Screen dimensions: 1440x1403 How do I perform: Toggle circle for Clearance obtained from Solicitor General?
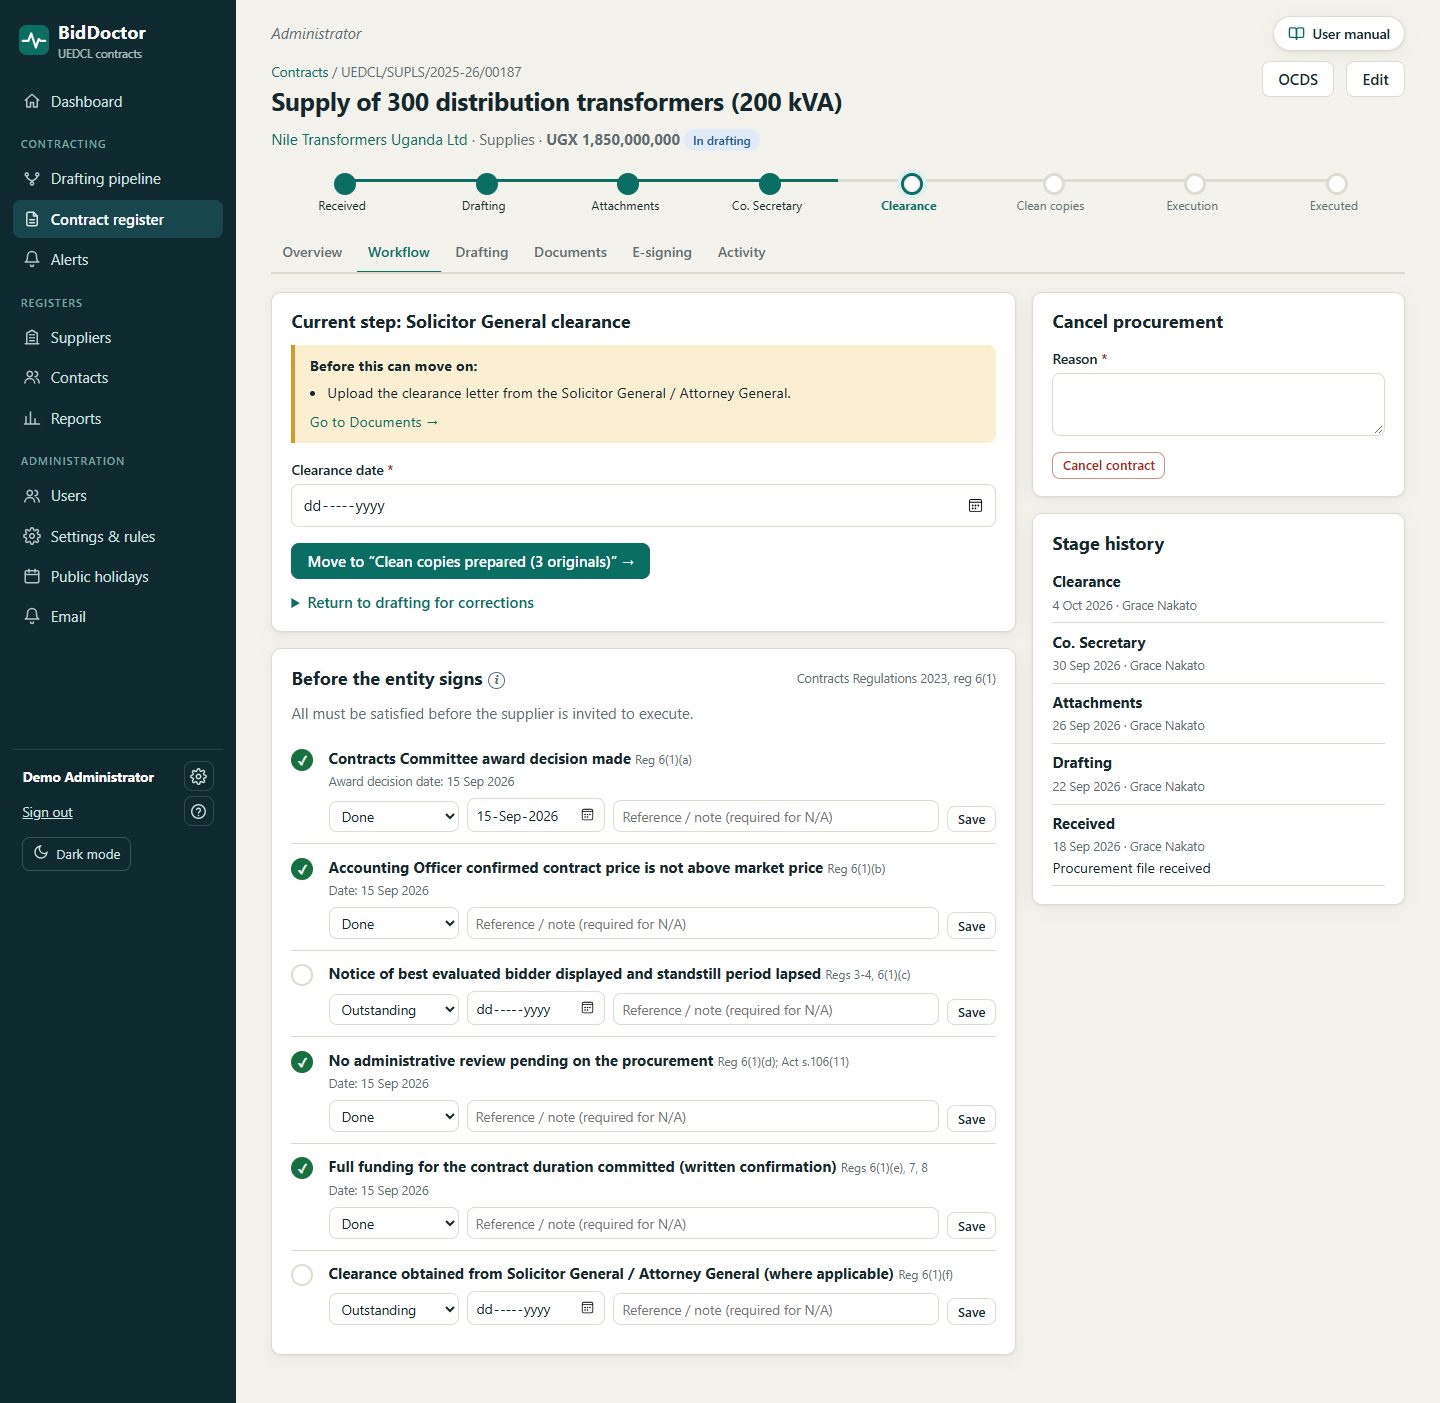(x=302, y=1275)
